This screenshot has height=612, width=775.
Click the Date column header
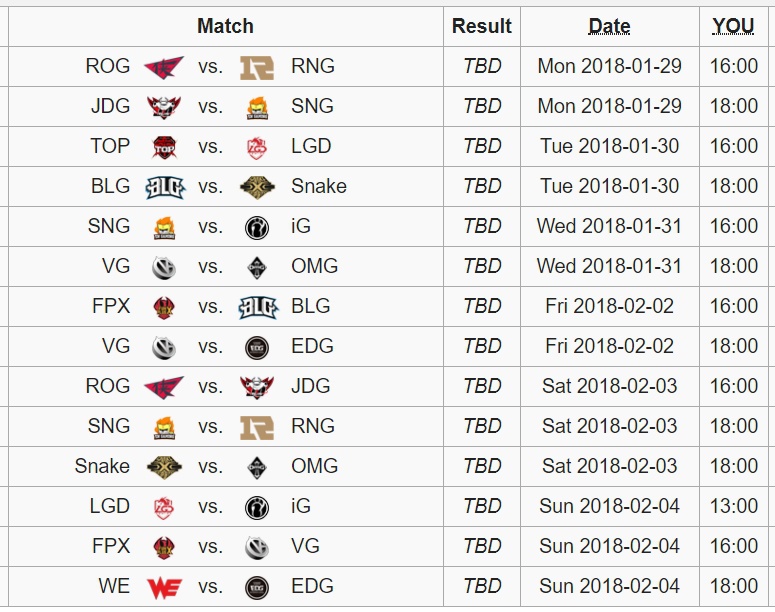(609, 26)
